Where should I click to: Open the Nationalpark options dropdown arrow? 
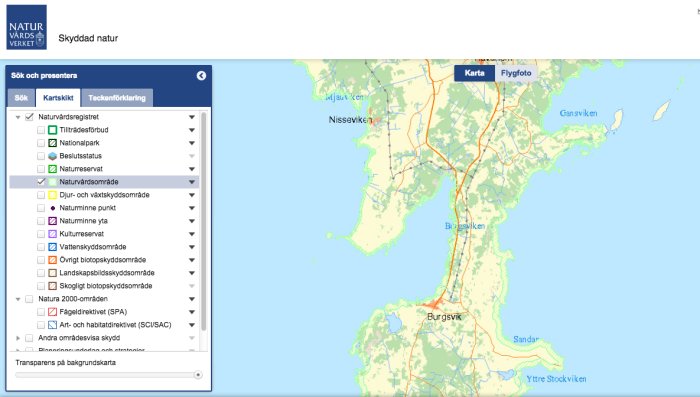pyautogui.click(x=192, y=143)
